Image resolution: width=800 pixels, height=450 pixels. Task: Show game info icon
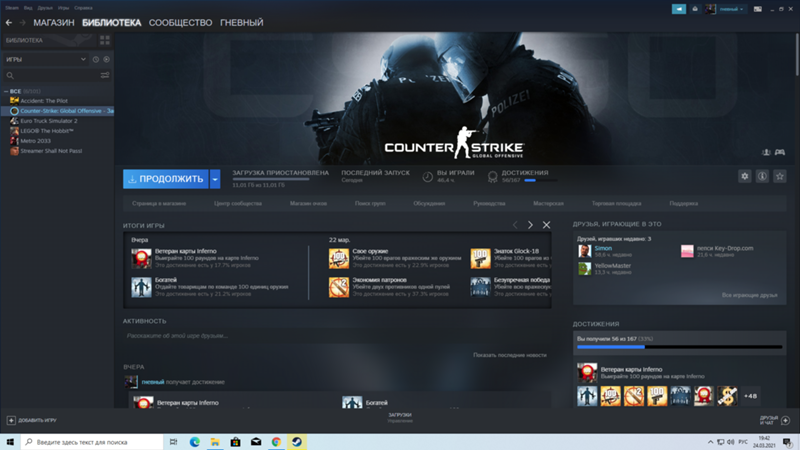click(x=762, y=176)
